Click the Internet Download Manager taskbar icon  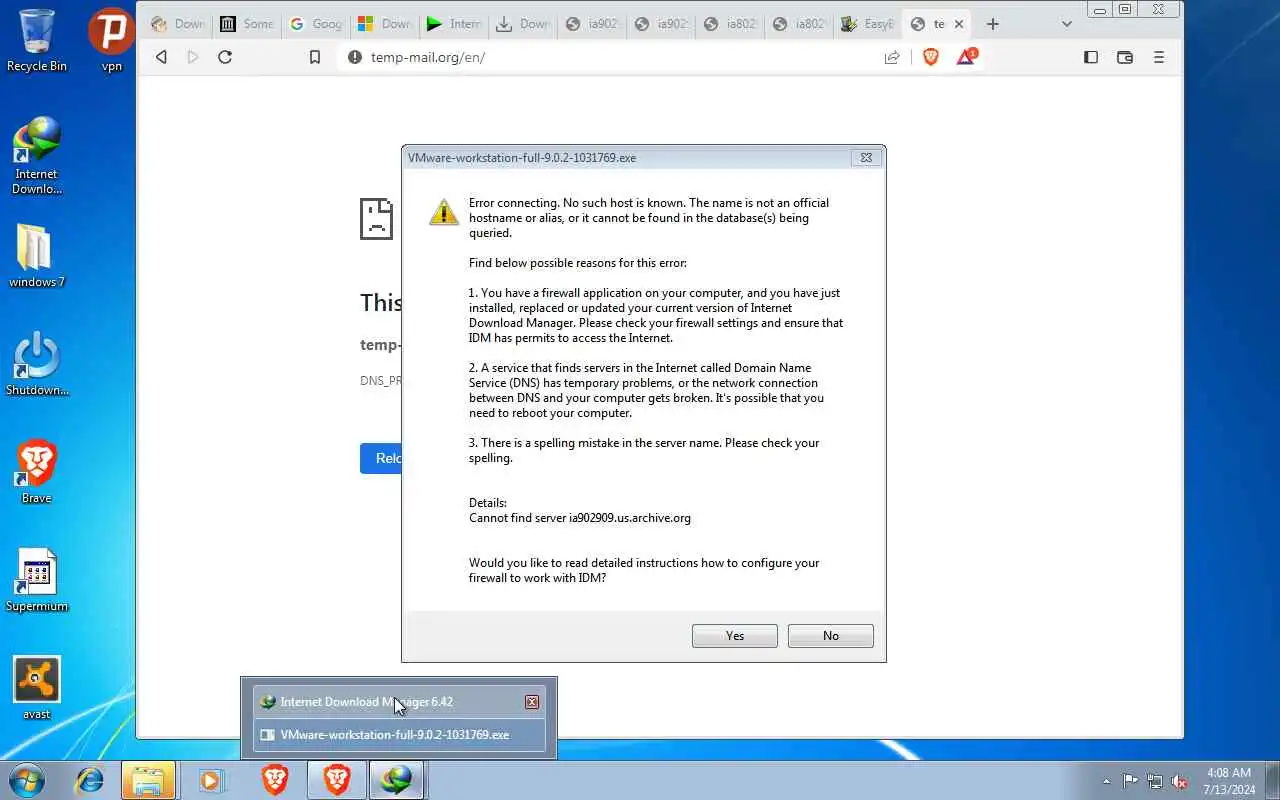[397, 779]
